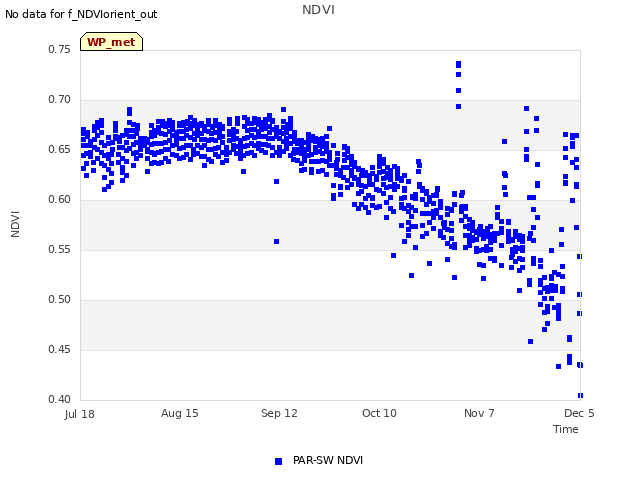
Task: Click the 0.75 y-axis tick label
Action: (60, 49)
